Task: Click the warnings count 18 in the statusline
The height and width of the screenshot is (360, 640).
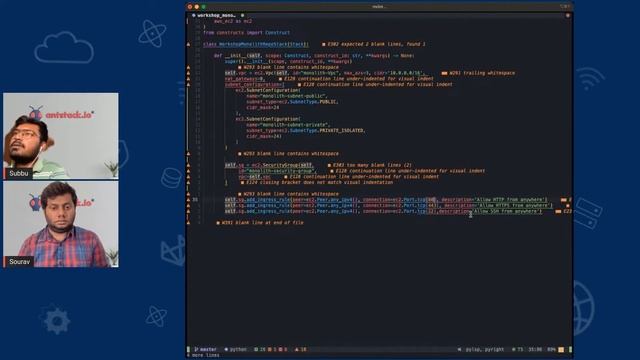Action: pos(301,350)
